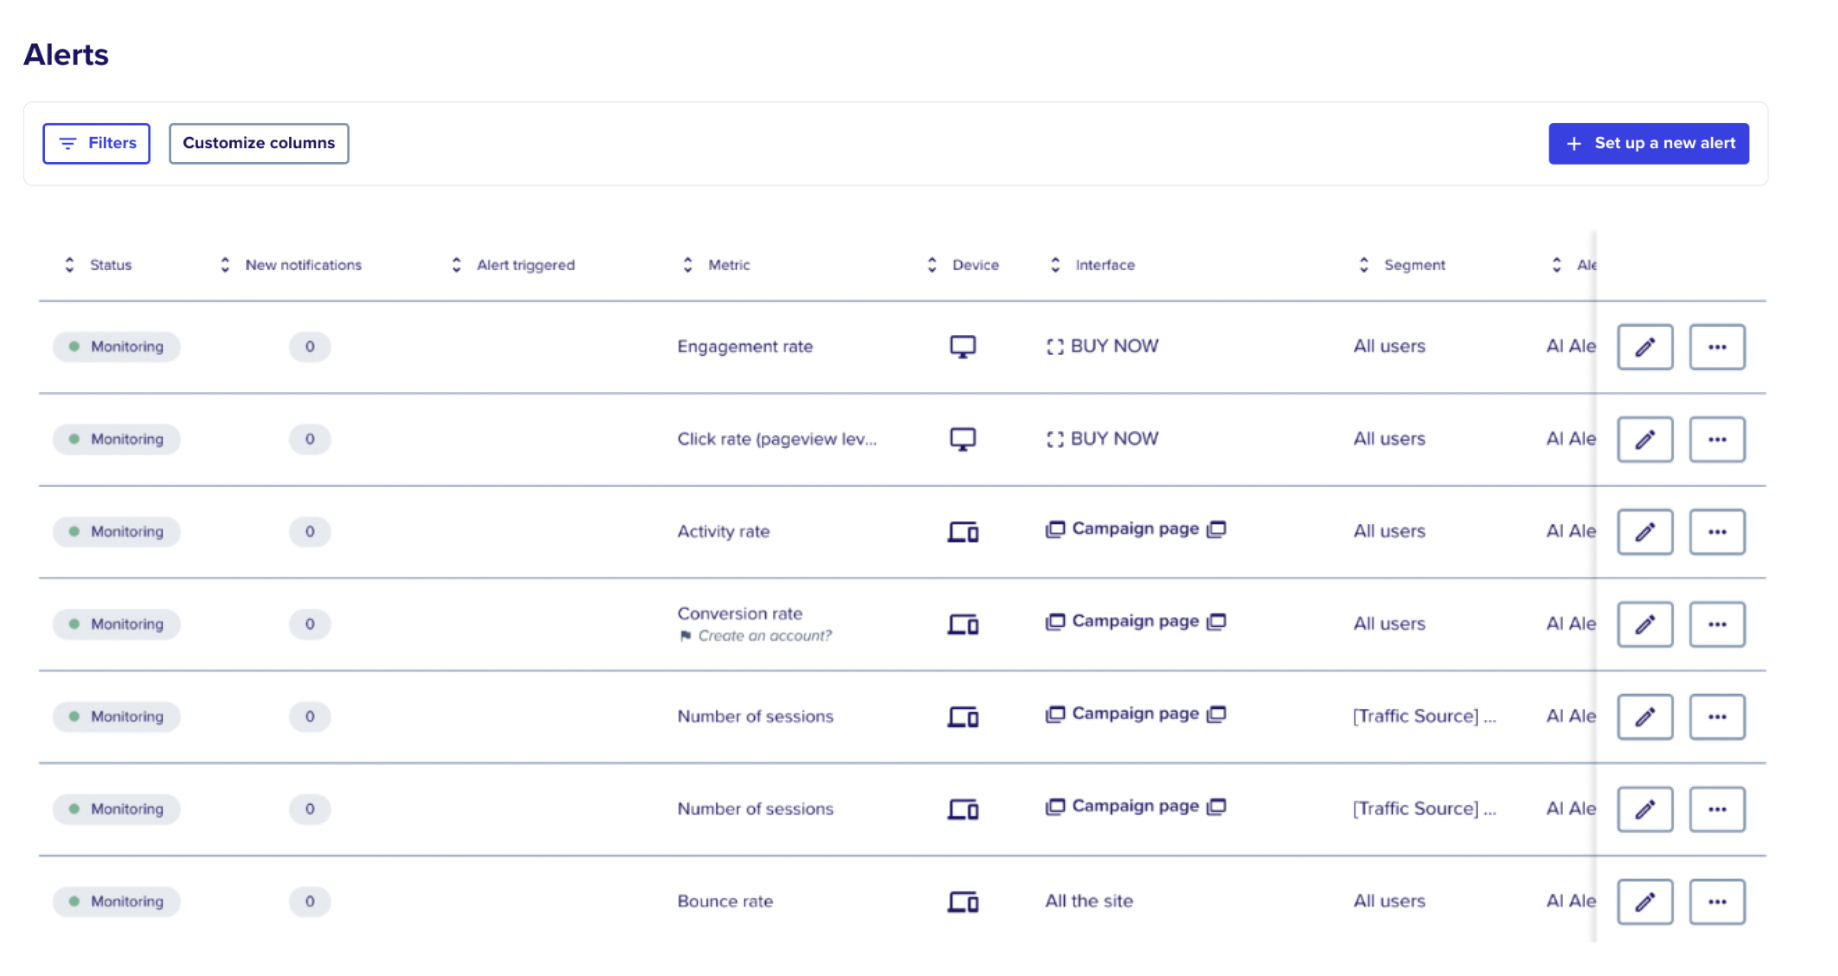Click 'All users' segment in Conversion rate row
The width and height of the screenshot is (1838, 976).
point(1389,624)
